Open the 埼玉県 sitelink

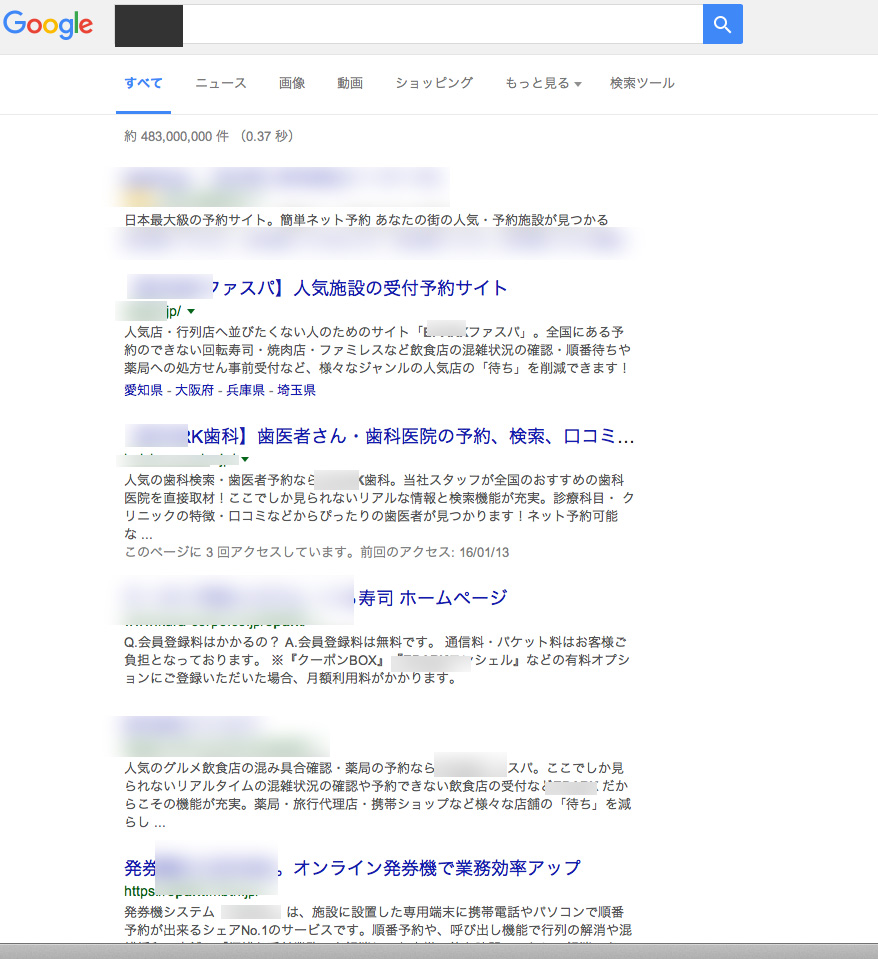point(297,390)
